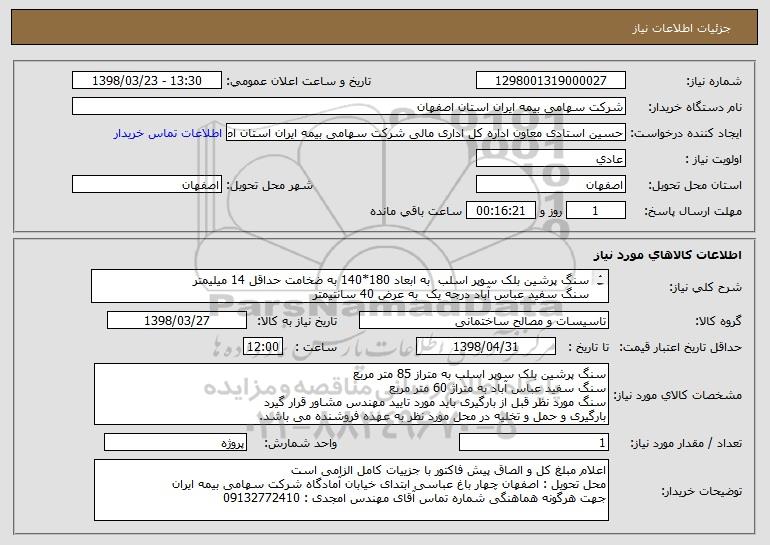770x545 pixels.
Task: Click the نام دستگاه خریدار label
Action: point(695,108)
